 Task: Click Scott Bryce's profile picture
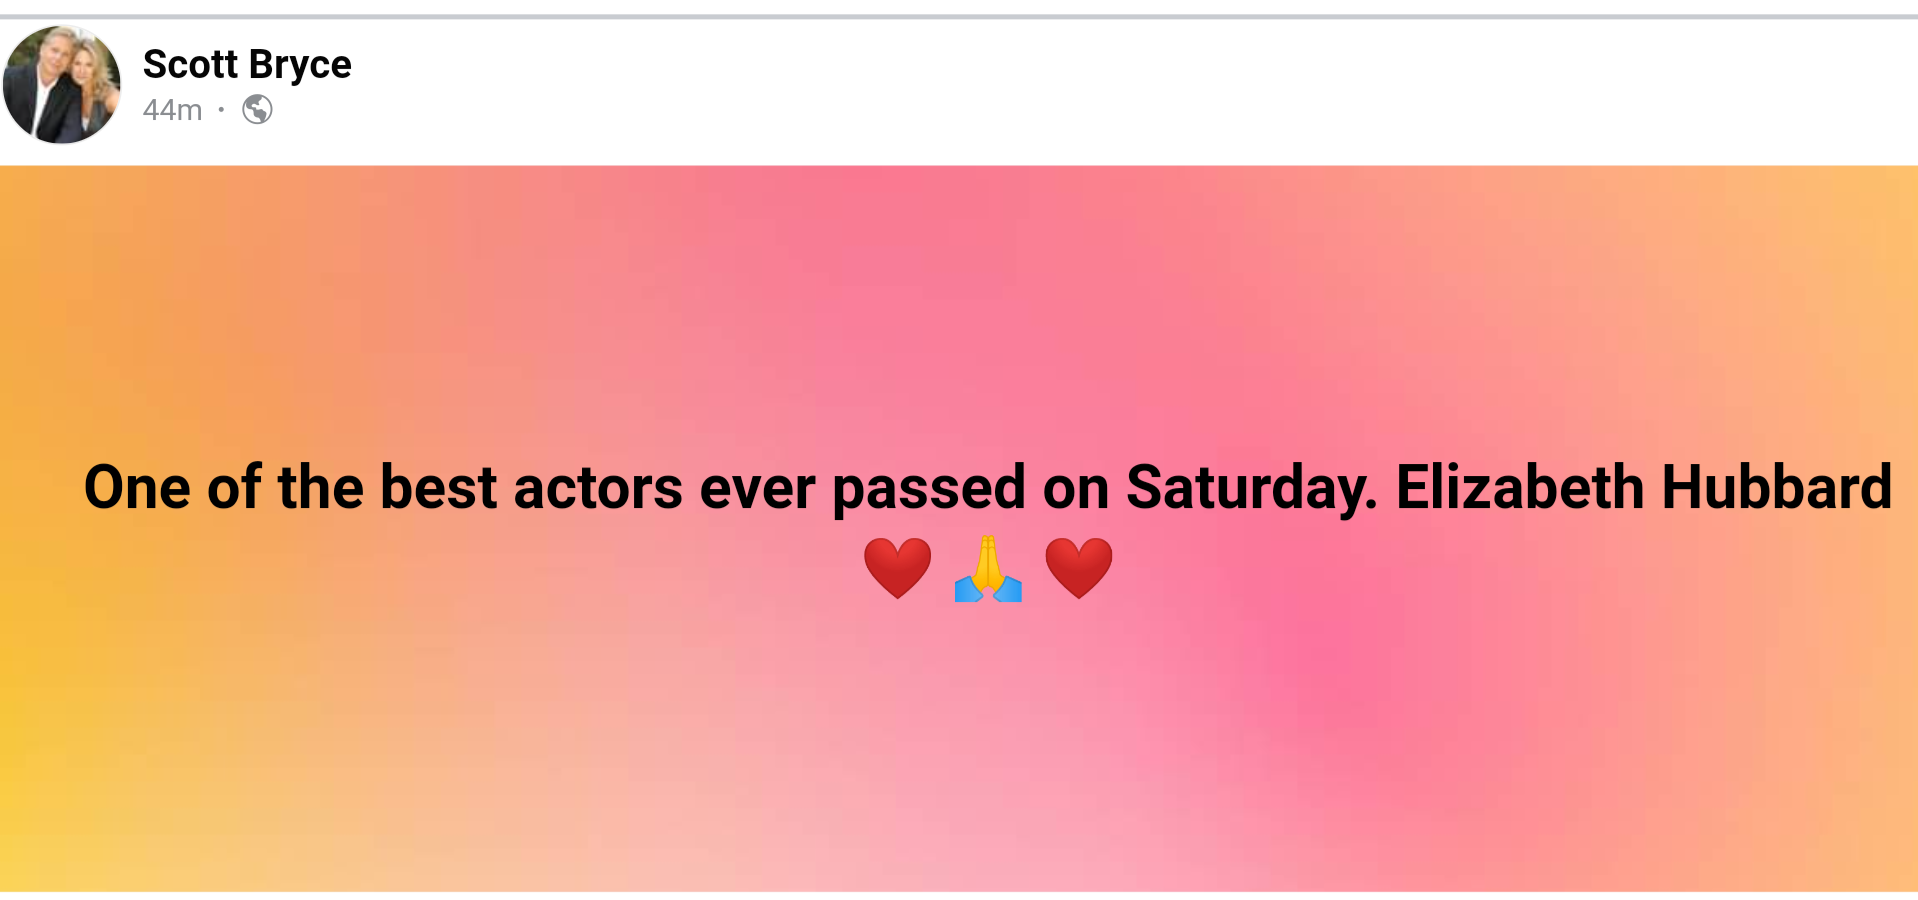click(62, 85)
